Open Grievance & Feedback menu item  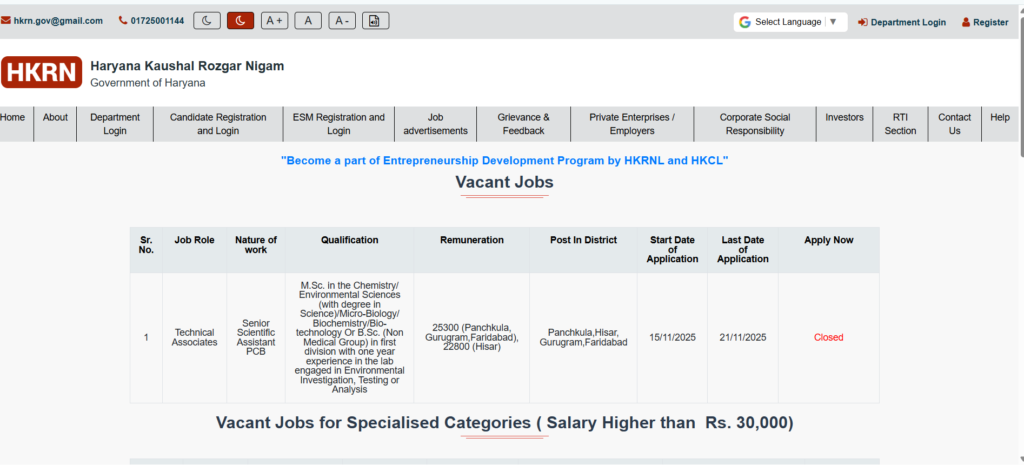(x=523, y=124)
